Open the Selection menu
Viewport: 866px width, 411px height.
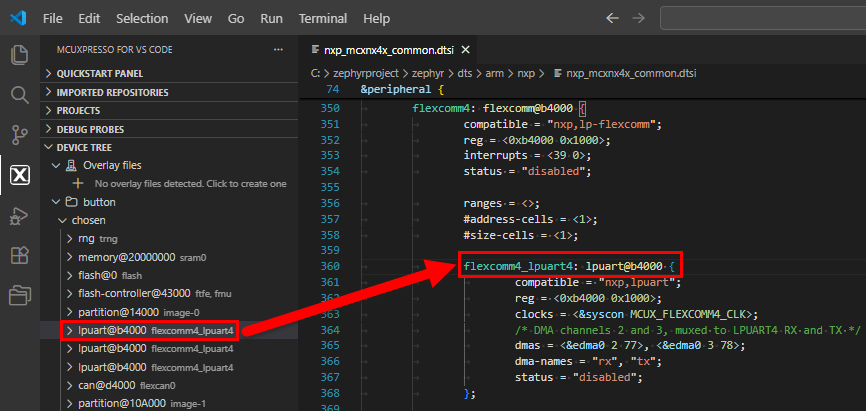pyautogui.click(x=142, y=18)
